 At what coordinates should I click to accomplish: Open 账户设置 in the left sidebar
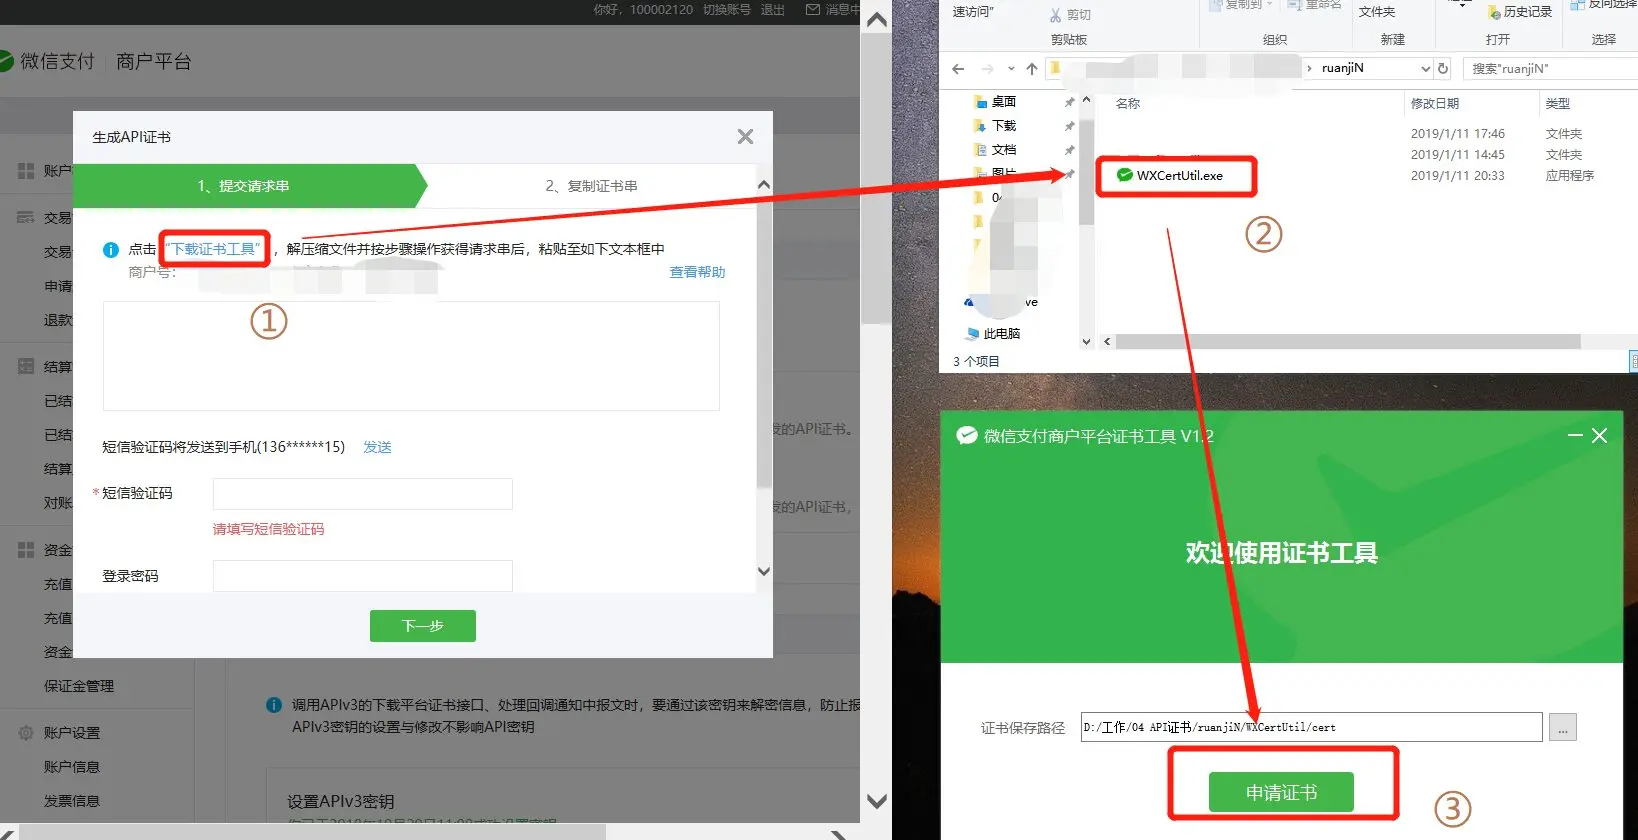pyautogui.click(x=71, y=733)
